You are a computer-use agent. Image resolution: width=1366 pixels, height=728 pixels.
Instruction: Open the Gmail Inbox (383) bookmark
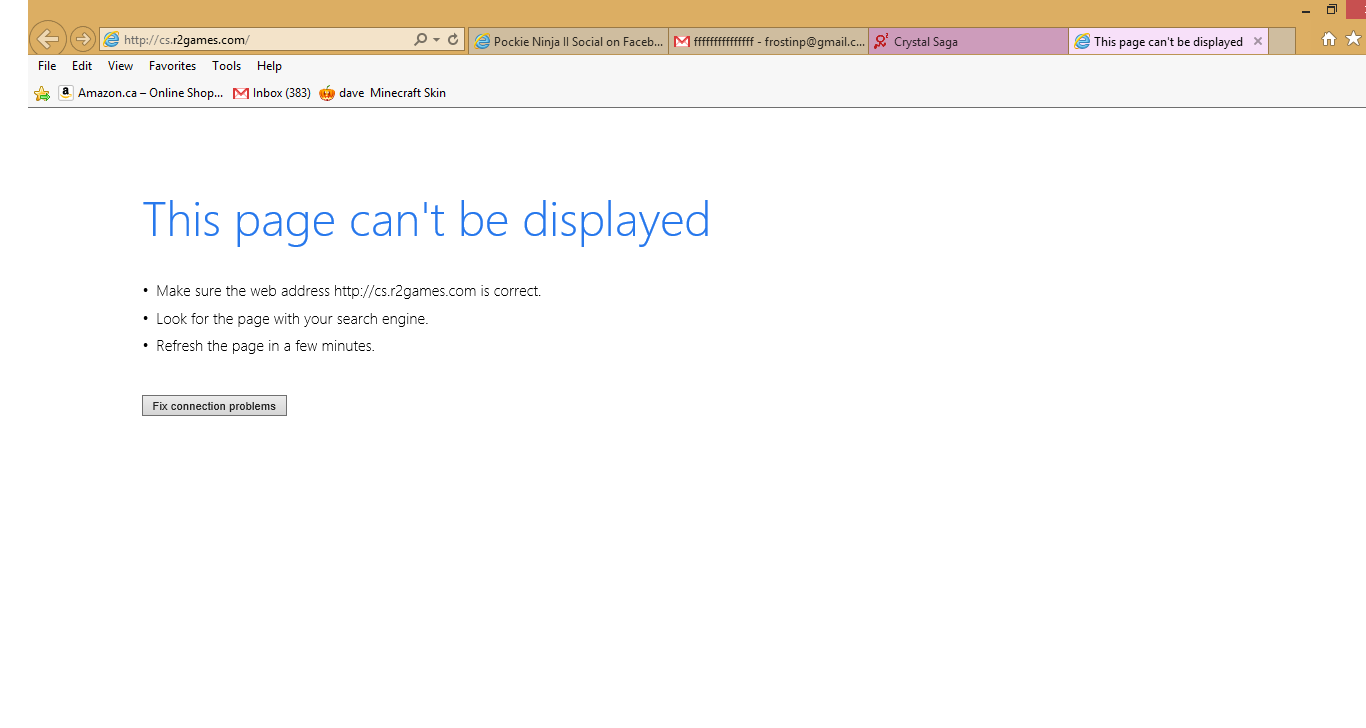272,93
